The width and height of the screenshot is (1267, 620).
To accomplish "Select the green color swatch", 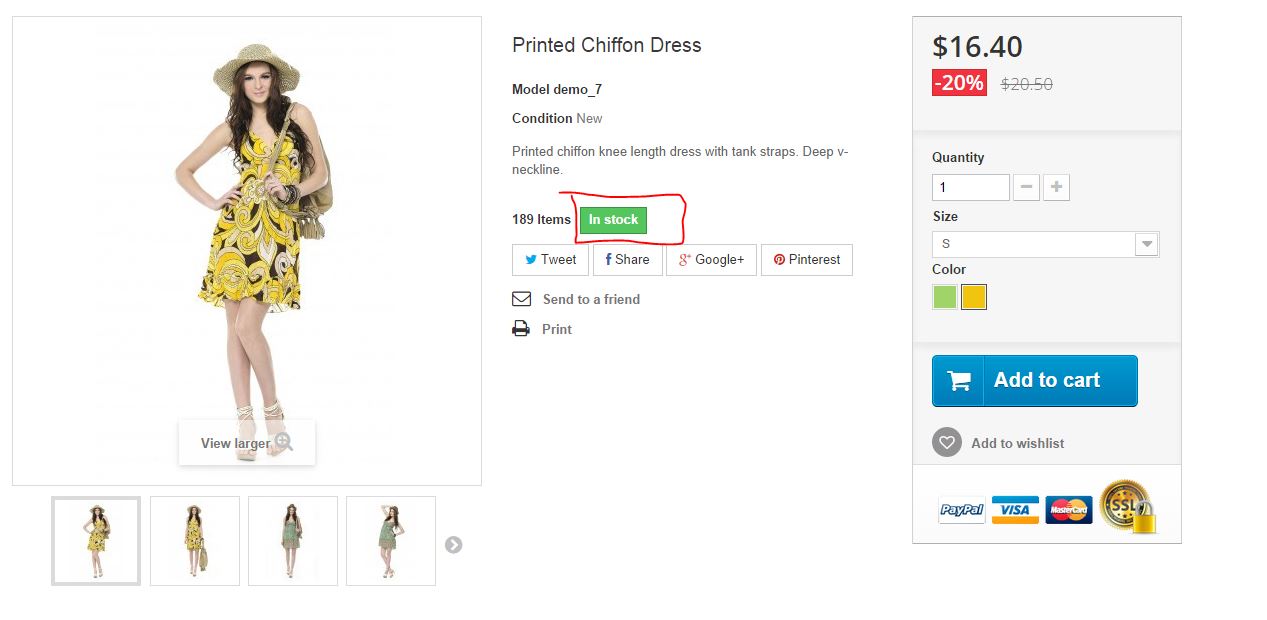I will (944, 297).
